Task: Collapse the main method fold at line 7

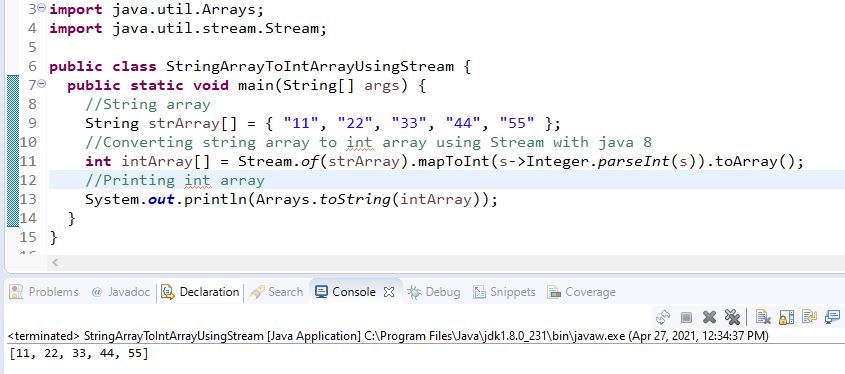Action: pyautogui.click(x=42, y=84)
